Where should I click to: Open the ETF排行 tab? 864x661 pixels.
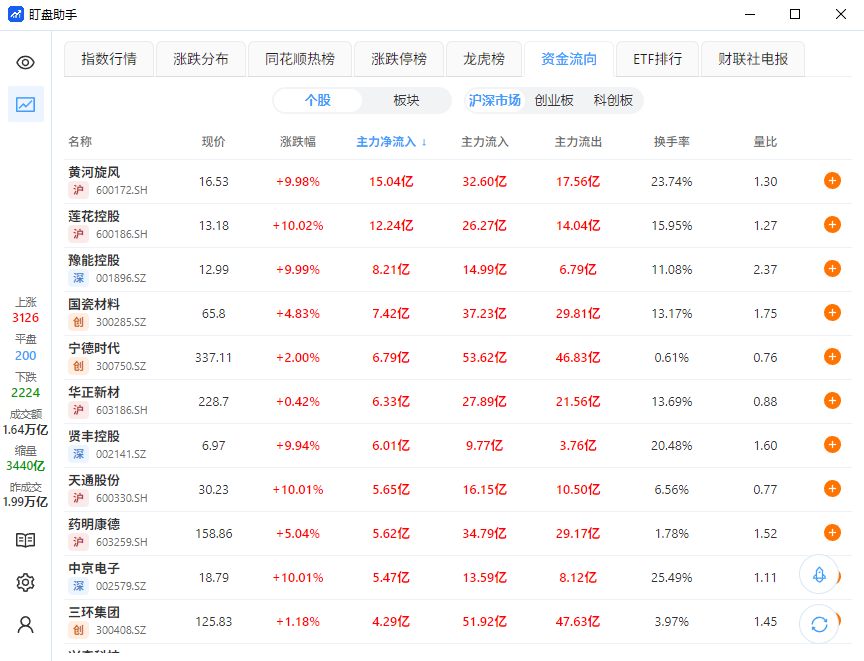click(657, 59)
